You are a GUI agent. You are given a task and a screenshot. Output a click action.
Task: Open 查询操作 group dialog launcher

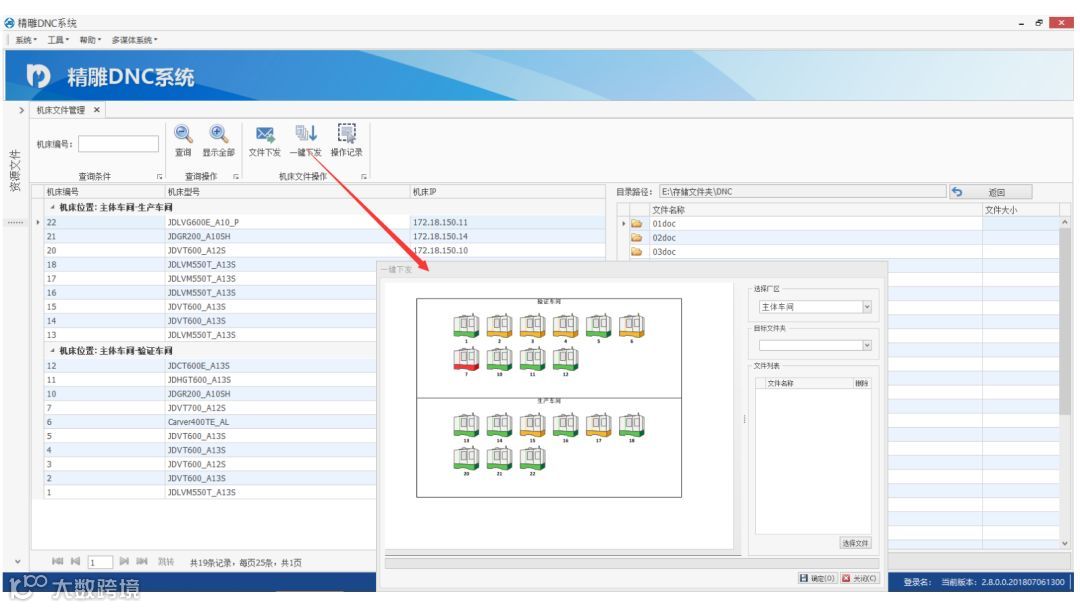[x=236, y=177]
